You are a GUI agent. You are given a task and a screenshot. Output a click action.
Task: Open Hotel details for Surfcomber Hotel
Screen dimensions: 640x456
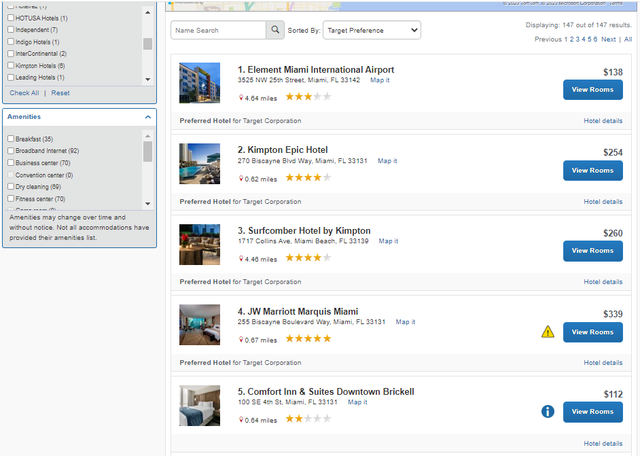(603, 282)
